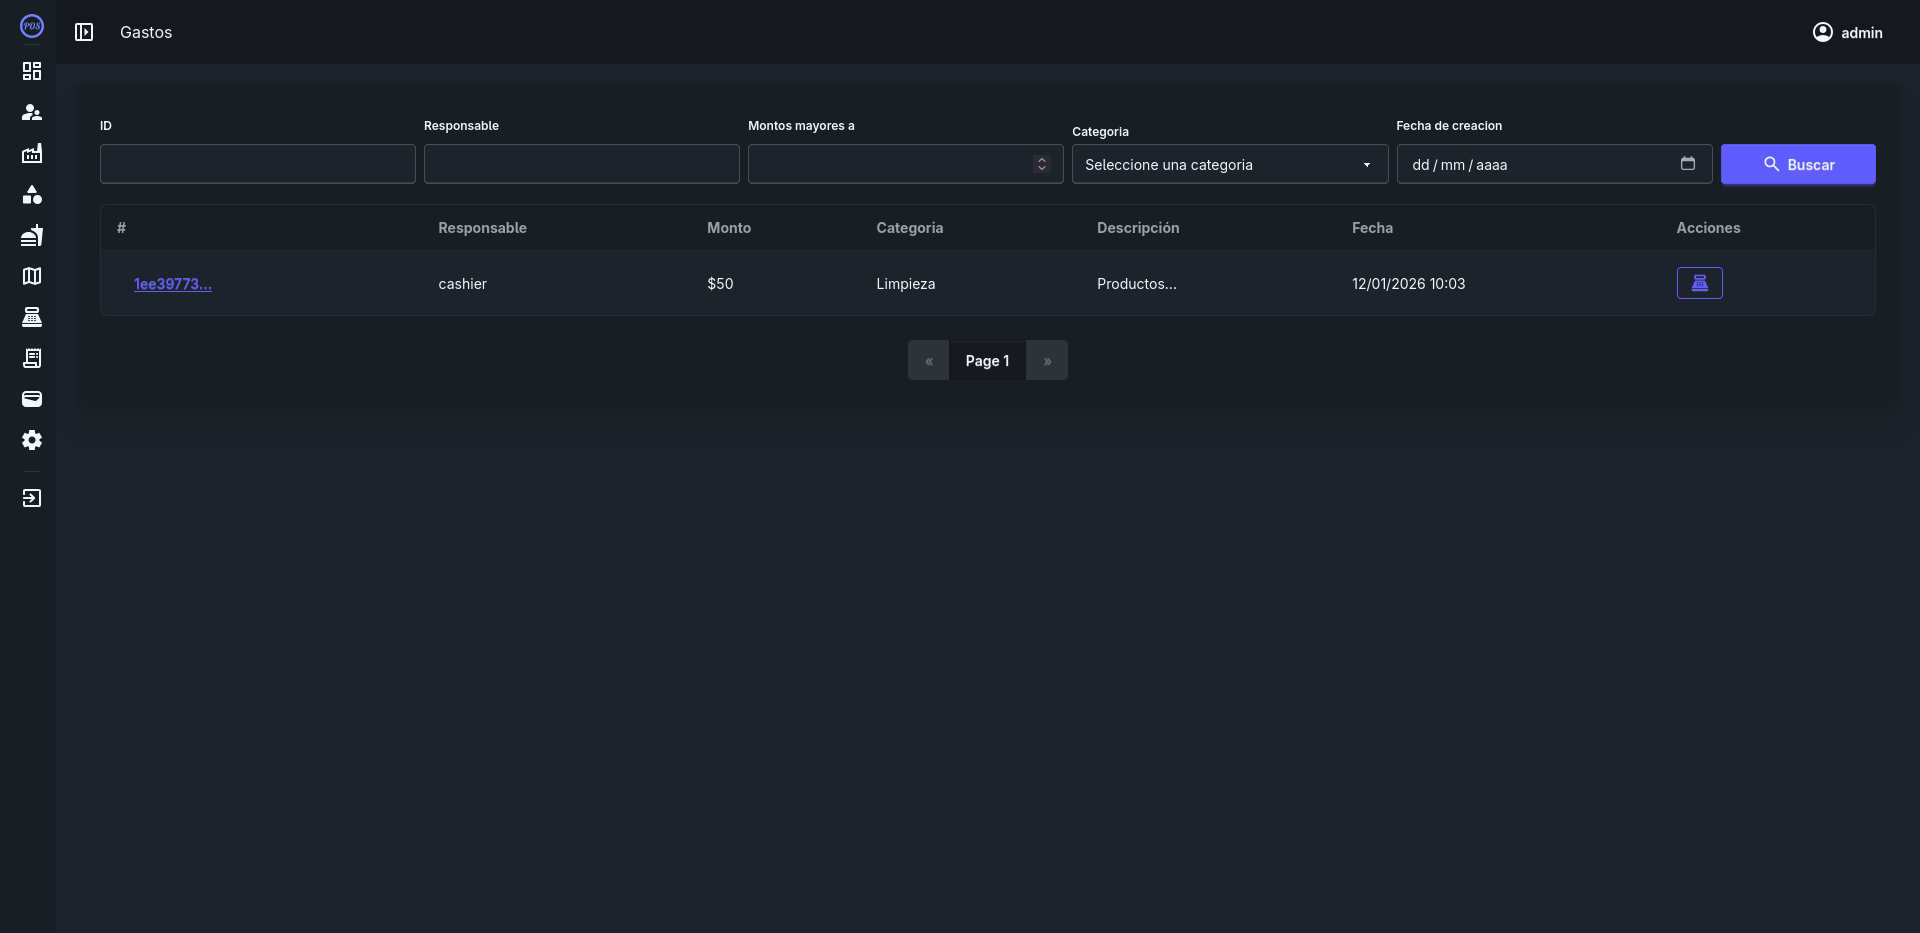Open the cash register sidebar icon
This screenshot has height=933, width=1920.
32,317
